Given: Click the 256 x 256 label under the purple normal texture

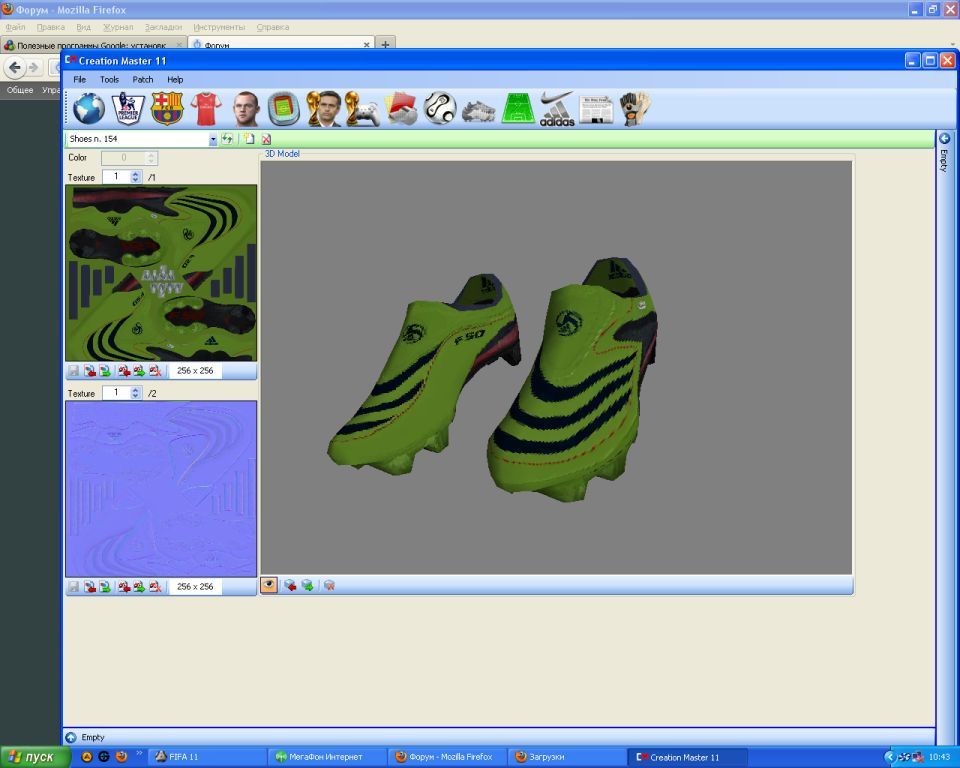Looking at the screenshot, I should [x=195, y=587].
